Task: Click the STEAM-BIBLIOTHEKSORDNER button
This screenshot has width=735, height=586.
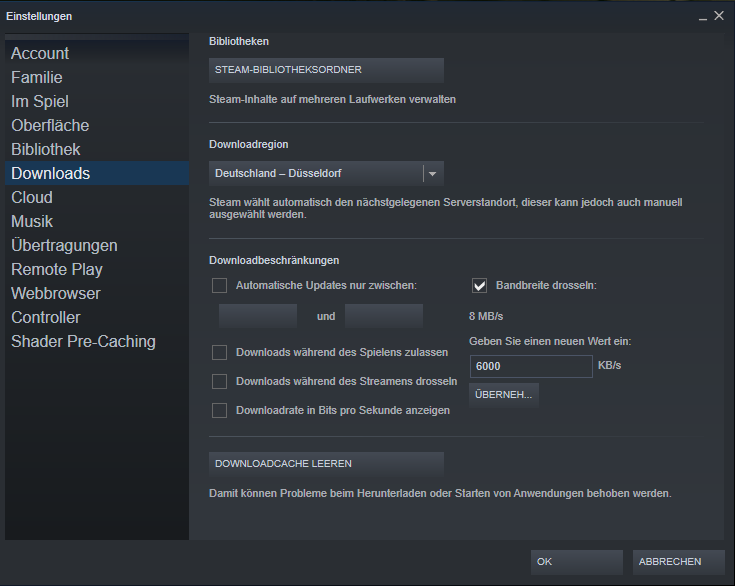Action: pyautogui.click(x=326, y=70)
